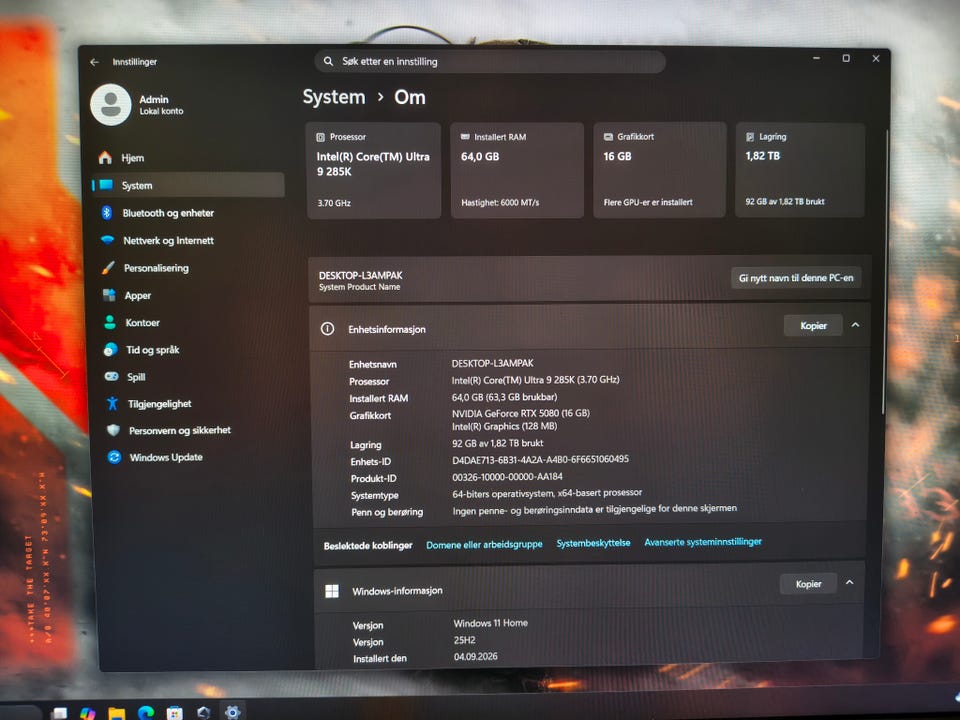Go back with the arrow beside Innstillinger

point(94,62)
